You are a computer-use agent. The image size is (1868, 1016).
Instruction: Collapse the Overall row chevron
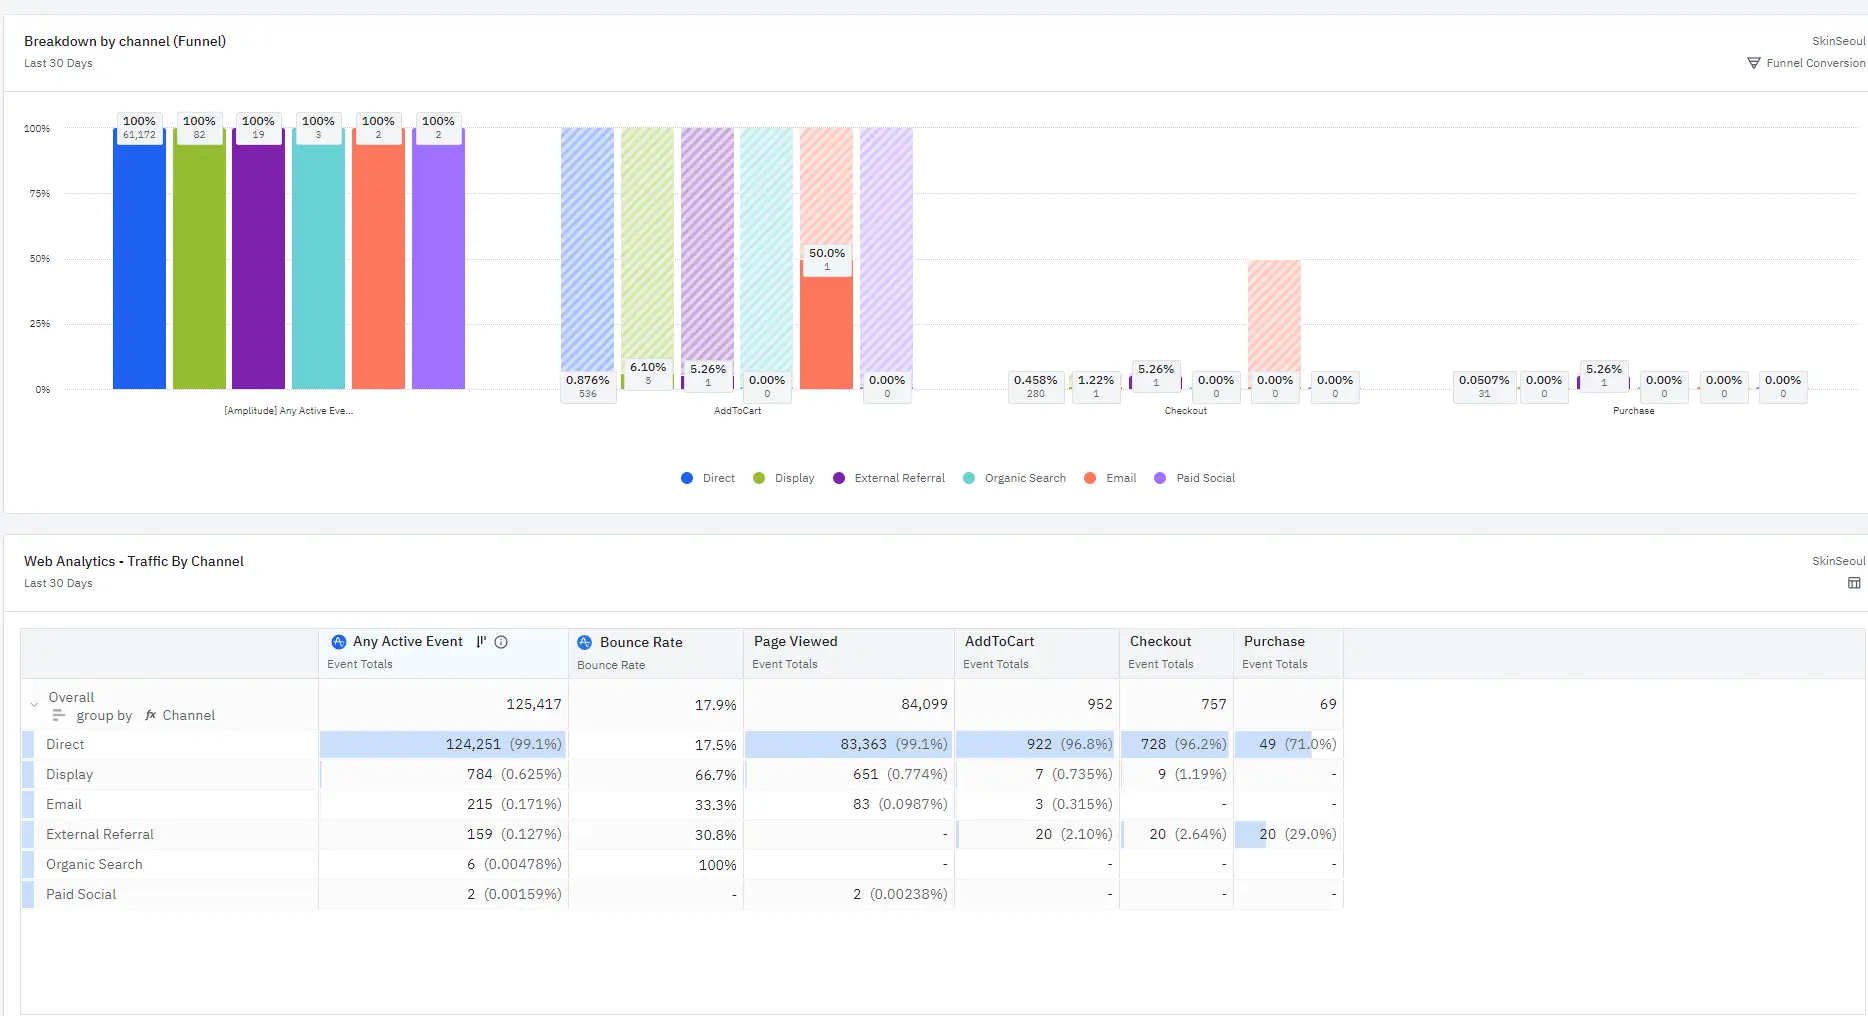coord(34,705)
